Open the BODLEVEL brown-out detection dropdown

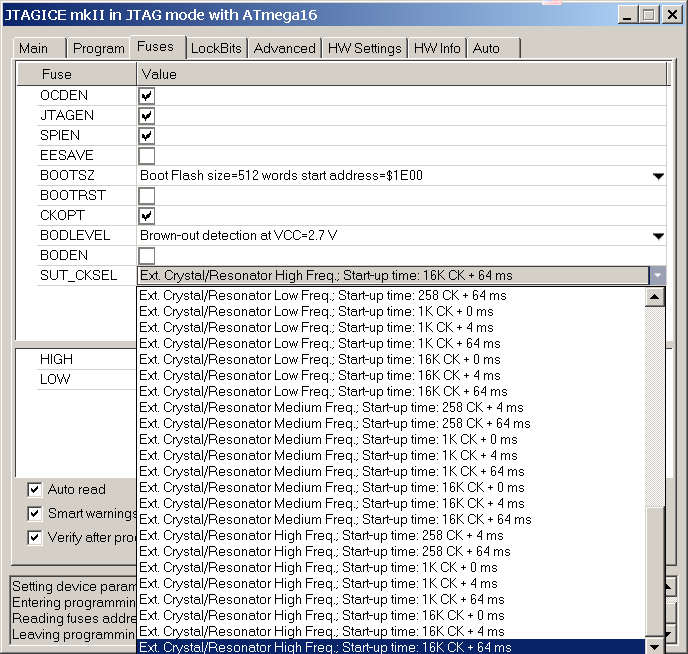[657, 236]
